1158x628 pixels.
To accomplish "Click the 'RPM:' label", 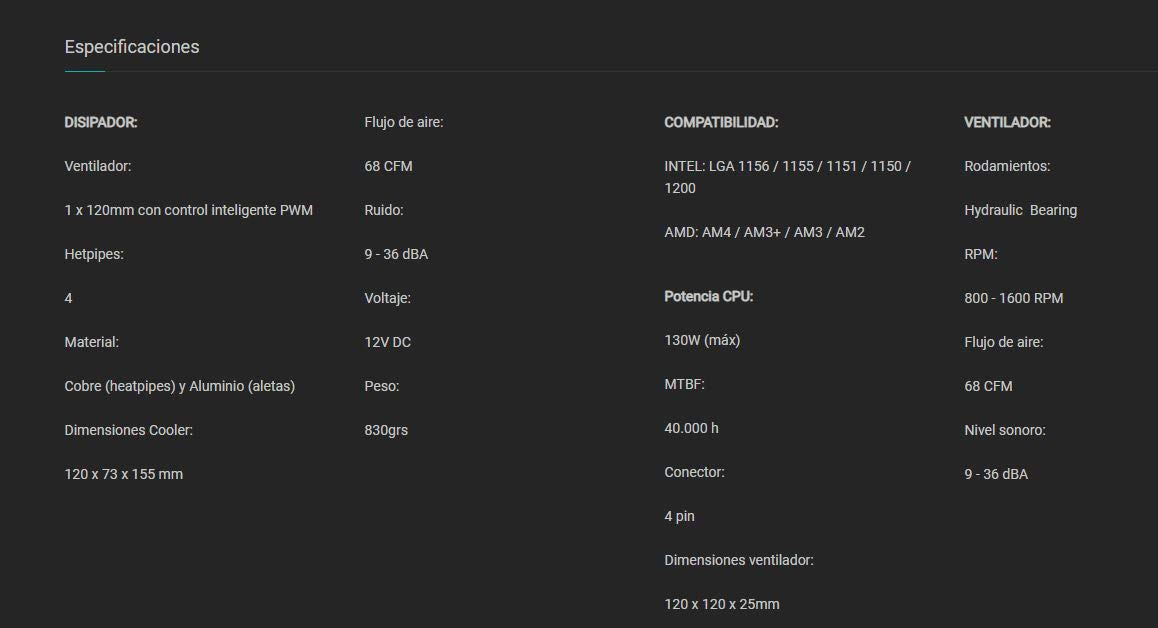I will point(980,254).
